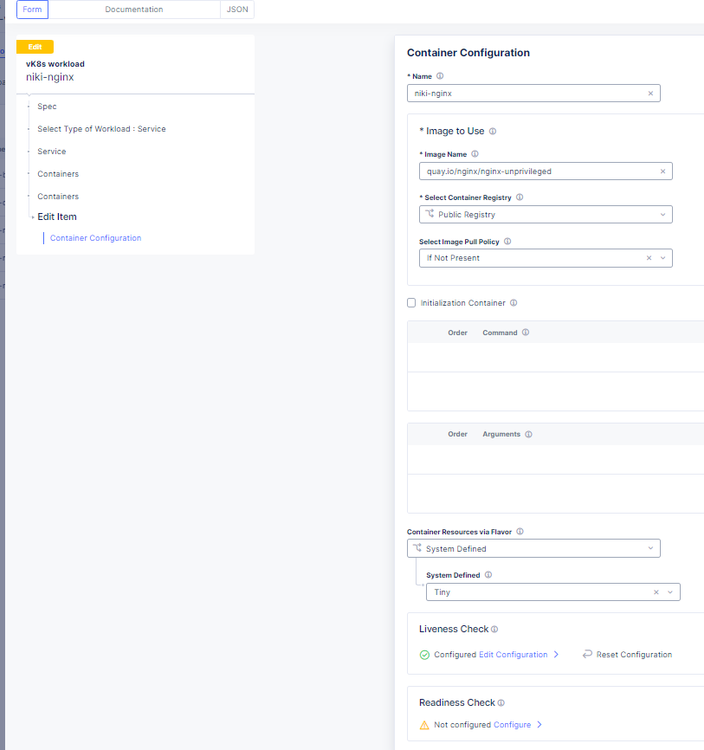Click info icon beside Select Container Registry
Screen dimensions: 704x750
[519, 197]
